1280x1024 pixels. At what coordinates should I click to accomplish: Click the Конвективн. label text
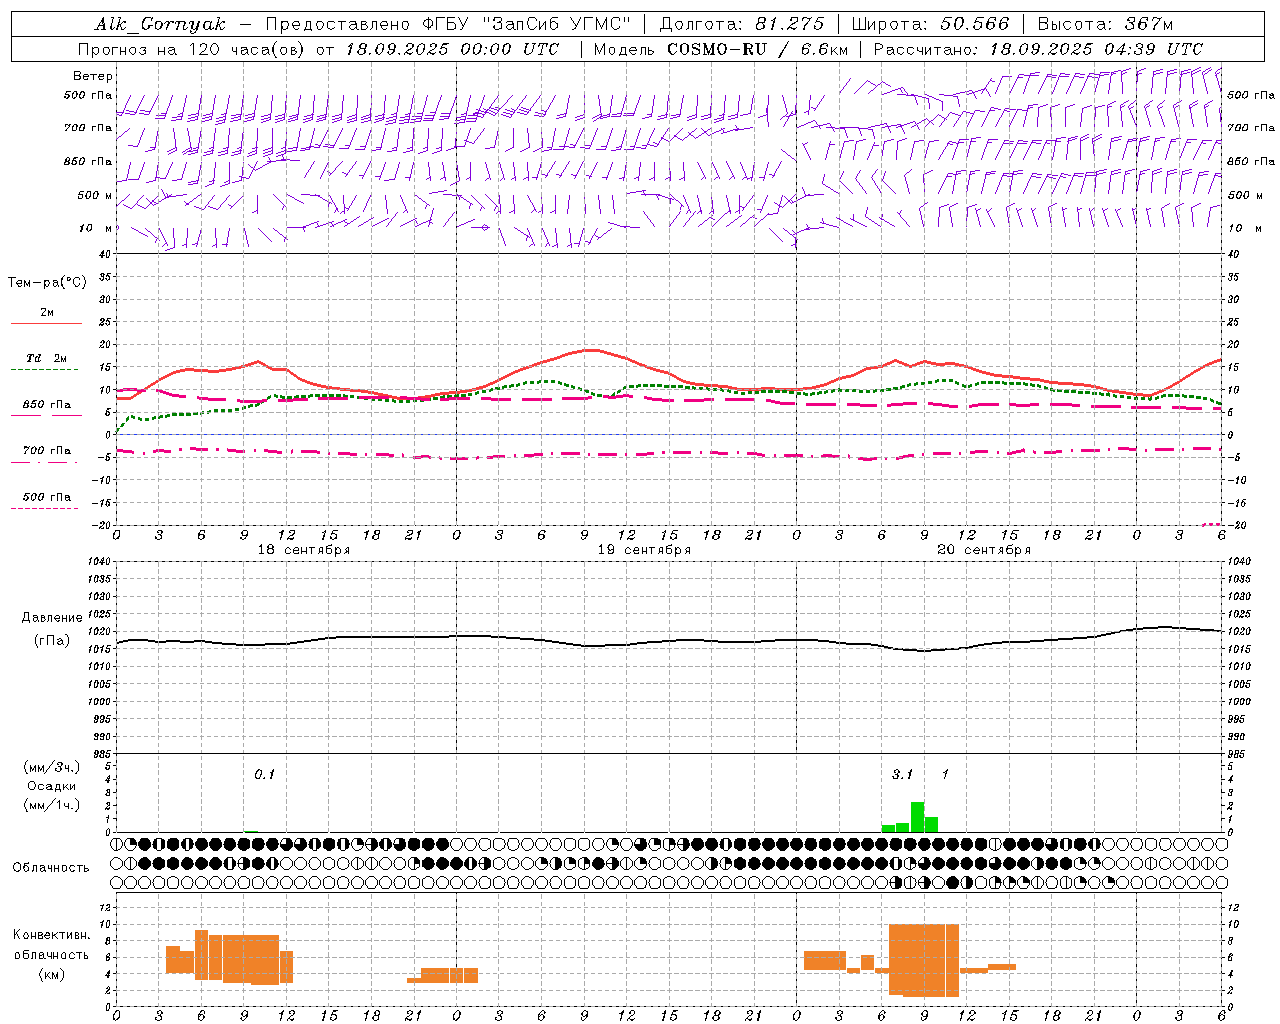[x=52, y=935]
